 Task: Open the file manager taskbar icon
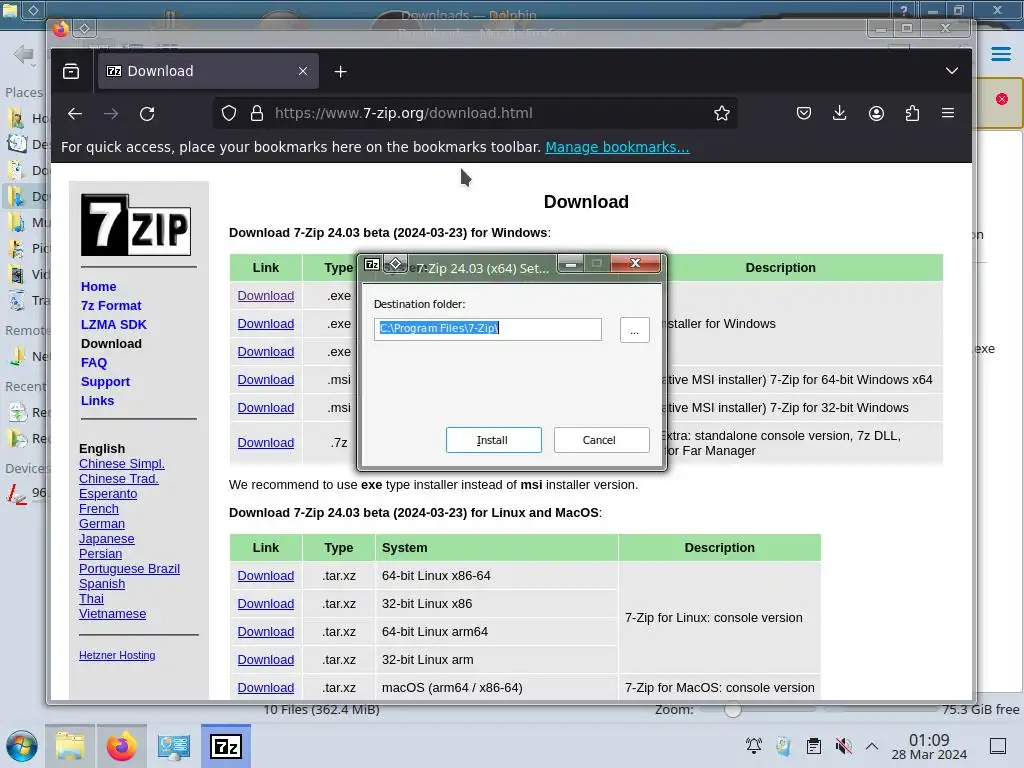[70, 746]
